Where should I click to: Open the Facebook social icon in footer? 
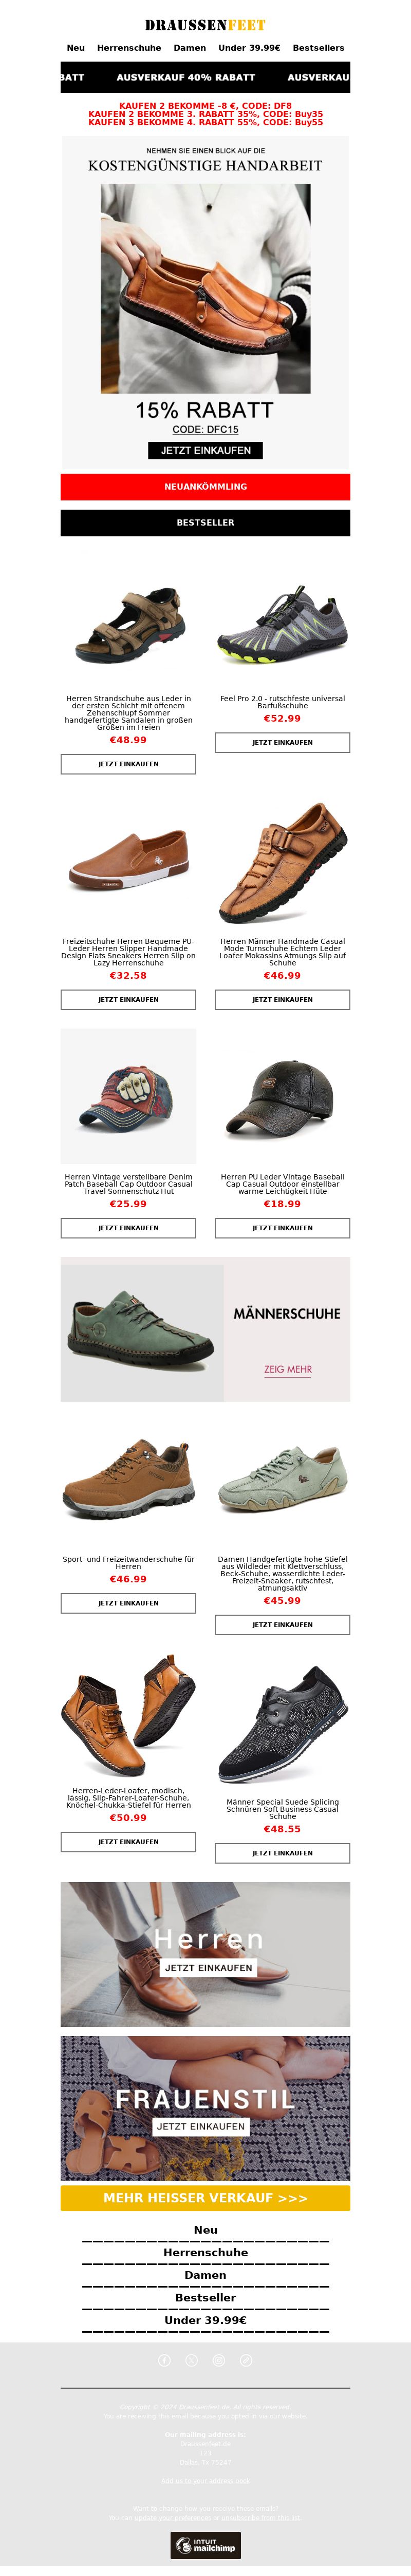point(165,2360)
